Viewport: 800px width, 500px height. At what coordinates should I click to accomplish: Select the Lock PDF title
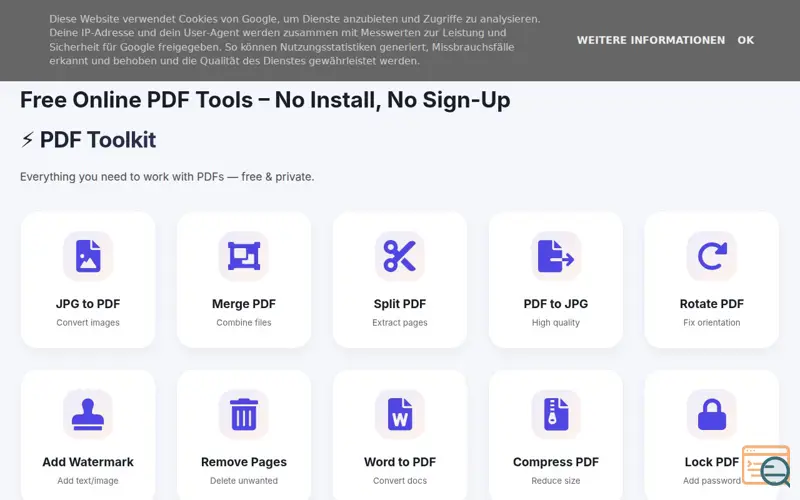[x=711, y=462]
